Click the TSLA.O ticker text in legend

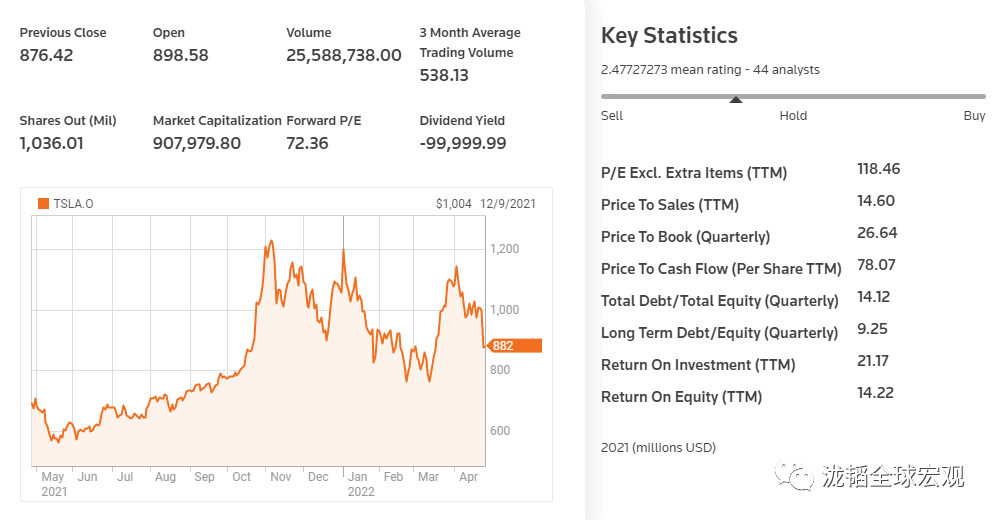coord(73,203)
